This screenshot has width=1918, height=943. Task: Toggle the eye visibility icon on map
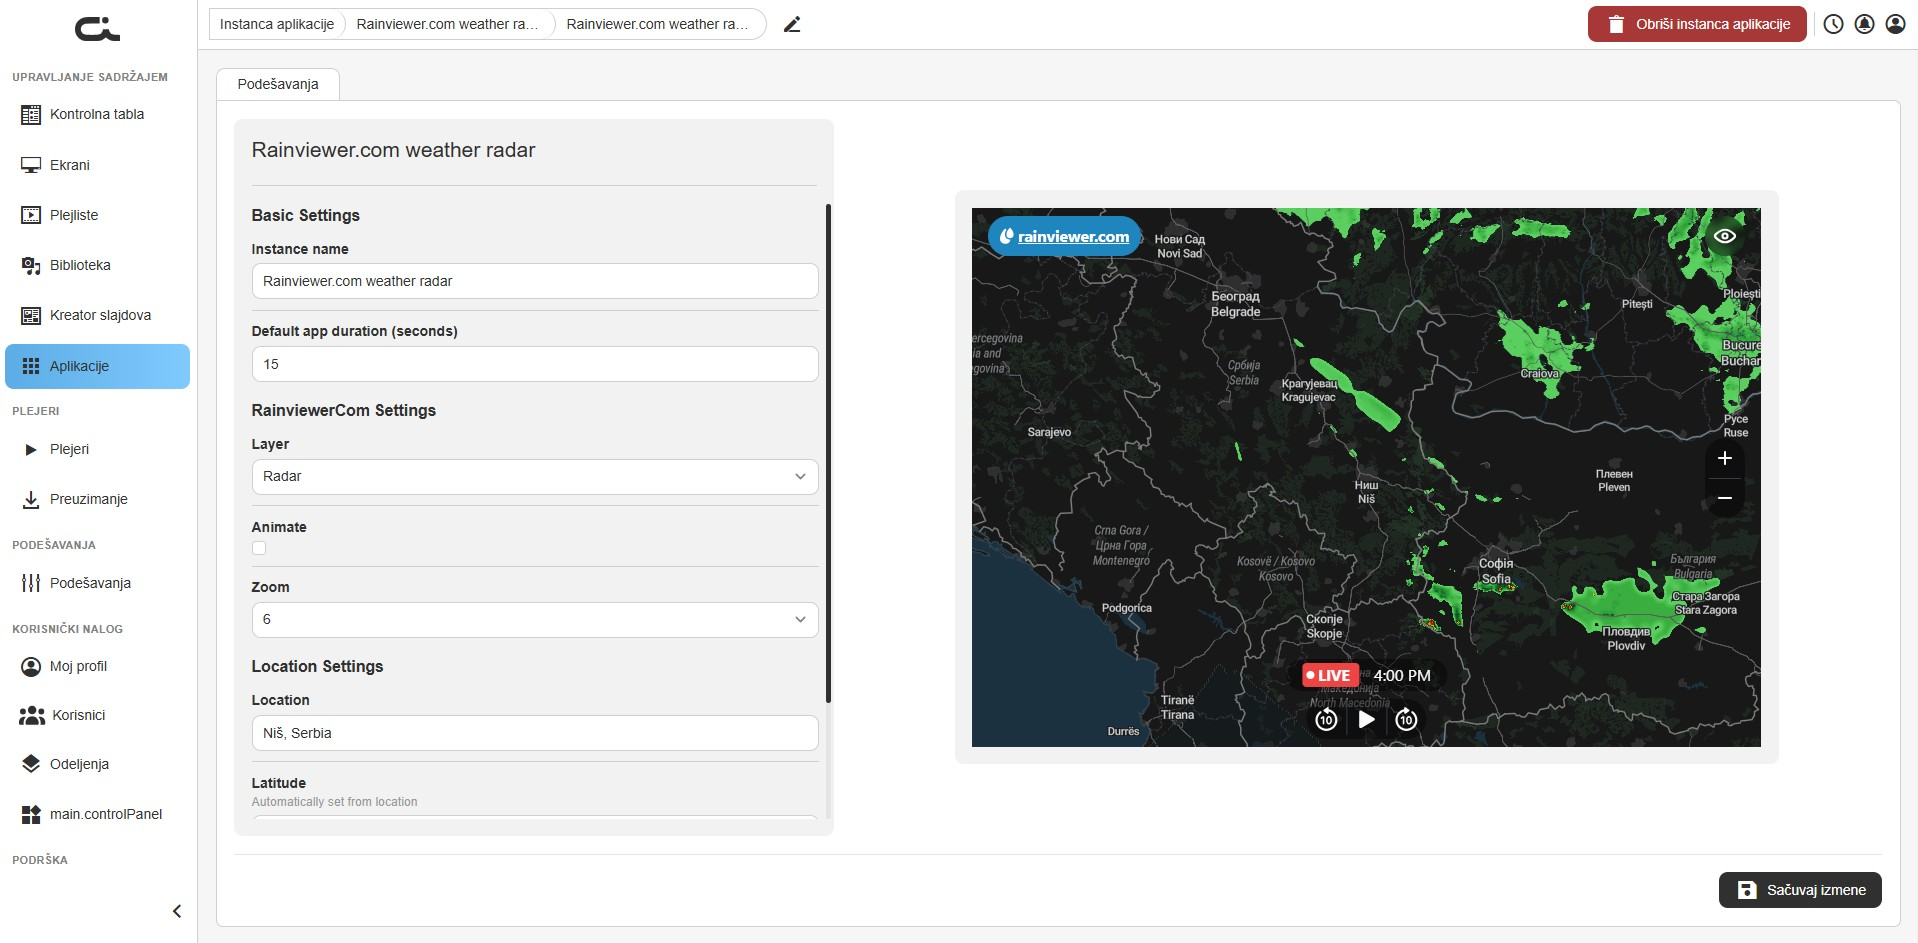1725,236
